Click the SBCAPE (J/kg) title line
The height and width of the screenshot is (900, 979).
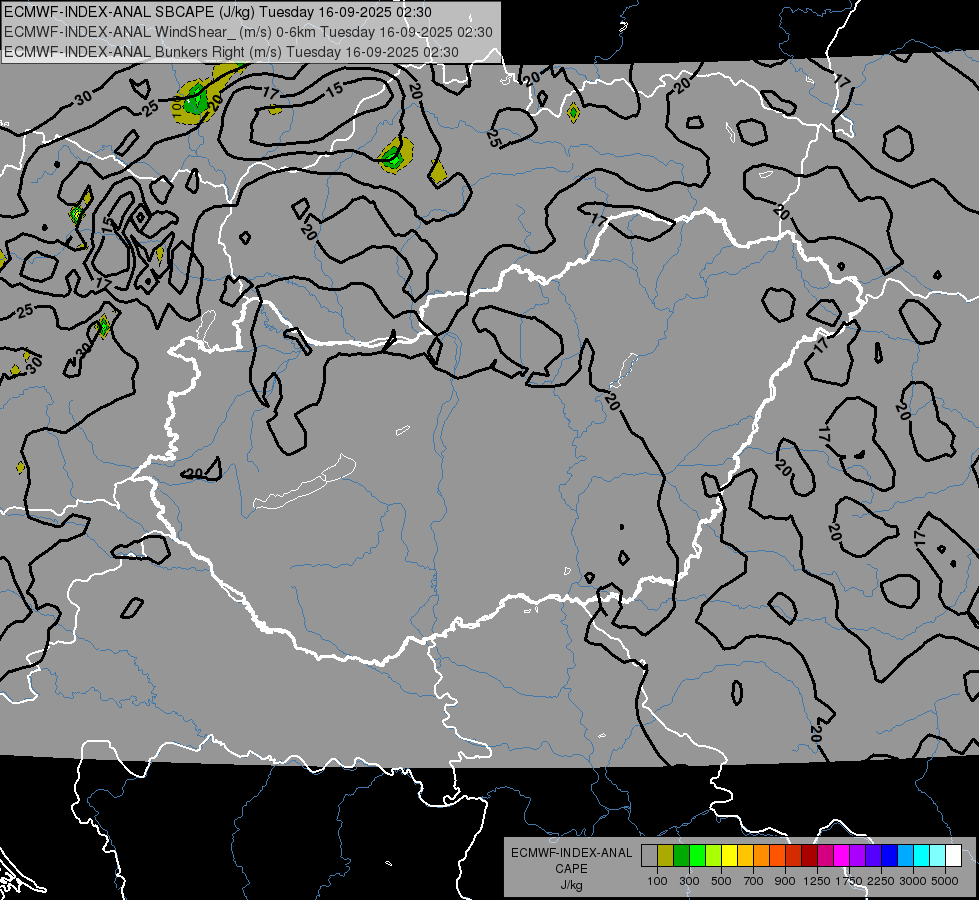(x=217, y=12)
